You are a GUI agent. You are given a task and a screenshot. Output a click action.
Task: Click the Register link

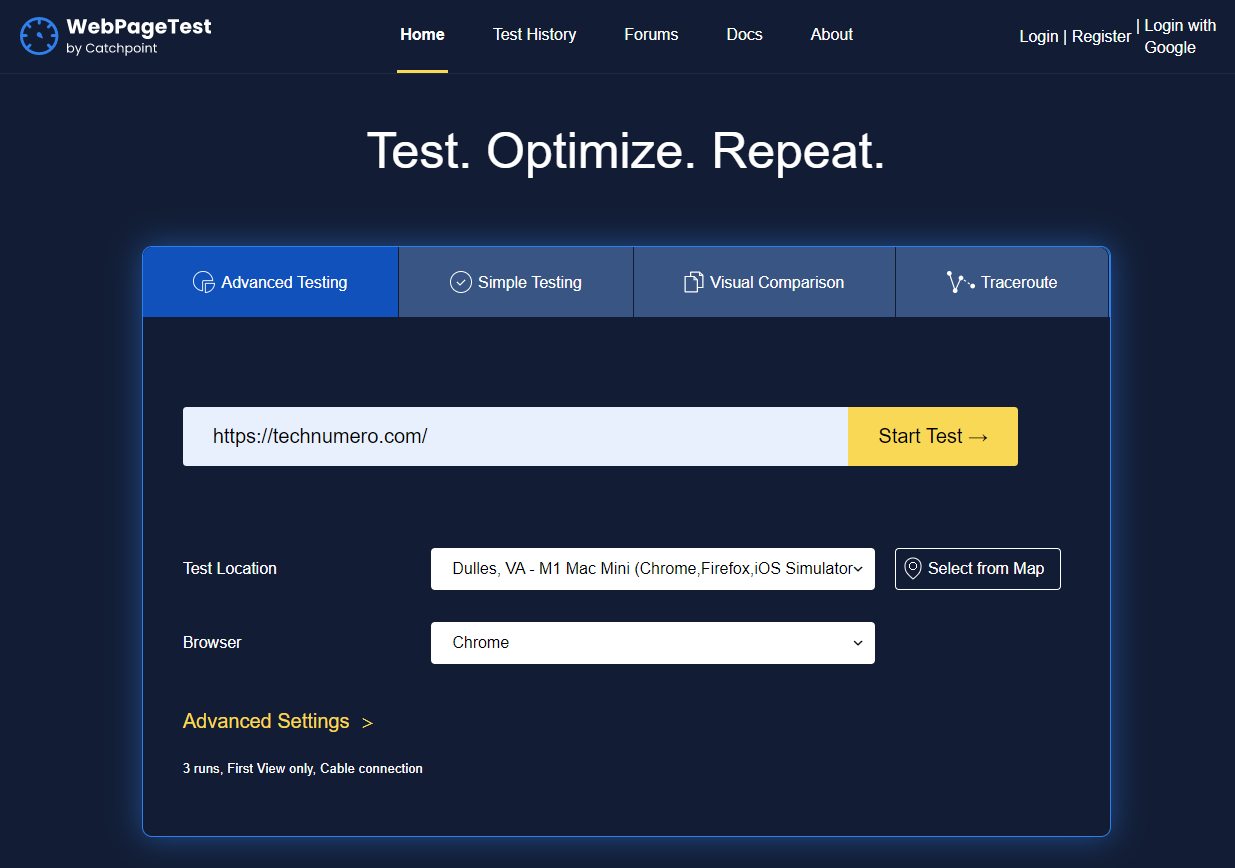(1101, 36)
